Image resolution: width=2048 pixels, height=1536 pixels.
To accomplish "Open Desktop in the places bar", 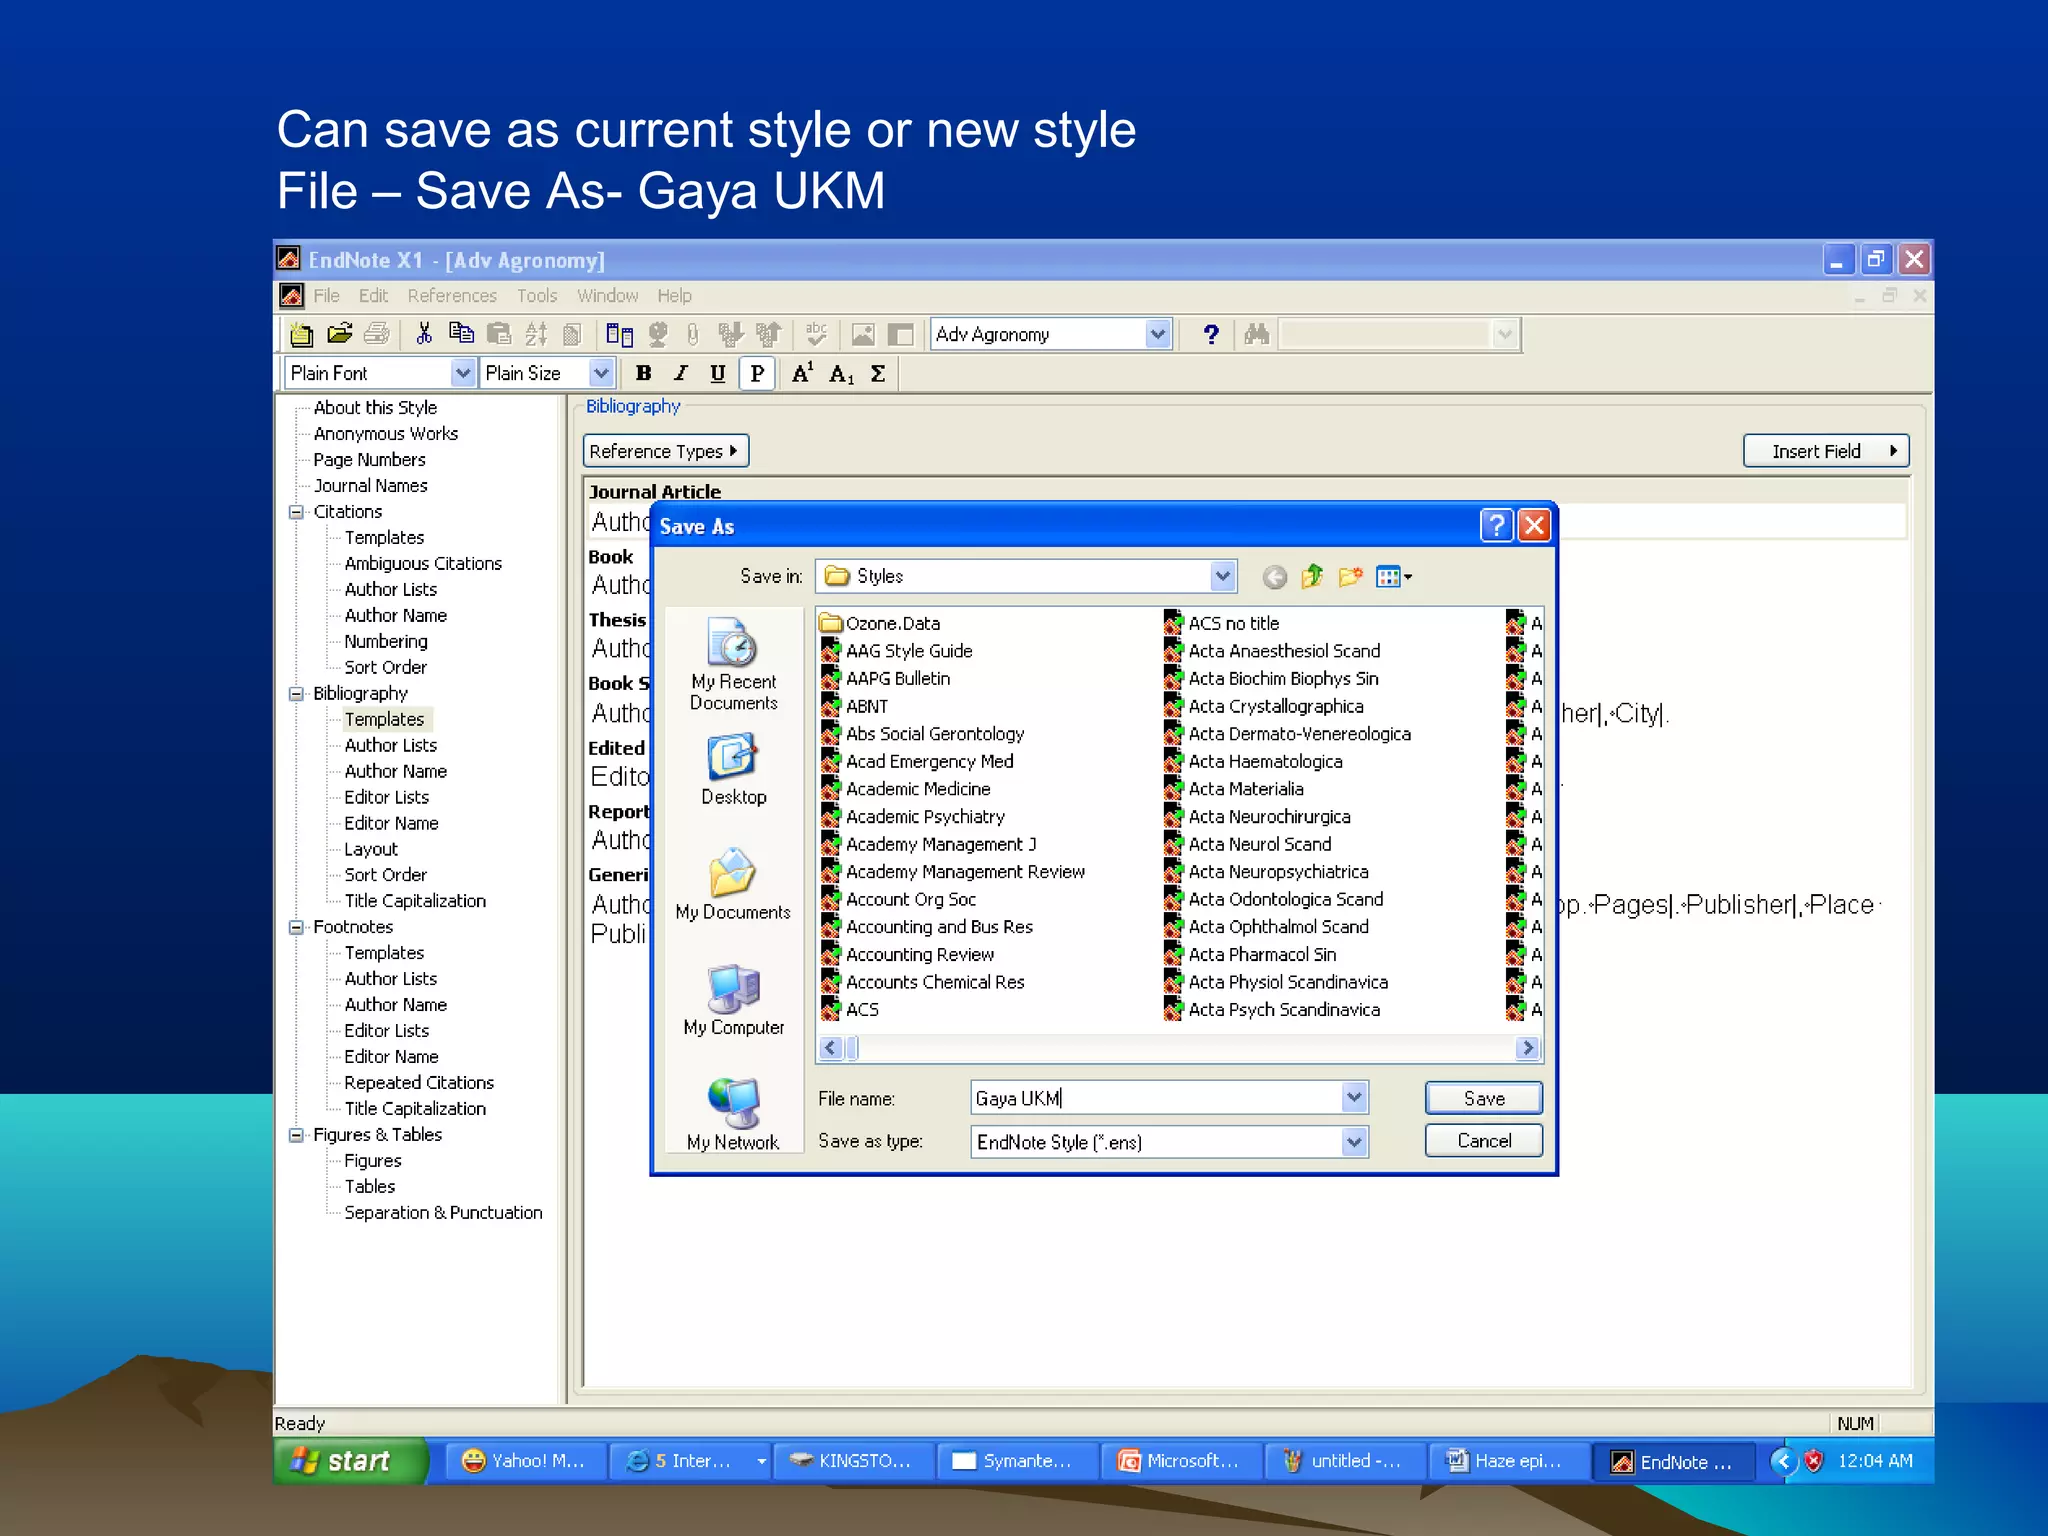I will [x=733, y=770].
